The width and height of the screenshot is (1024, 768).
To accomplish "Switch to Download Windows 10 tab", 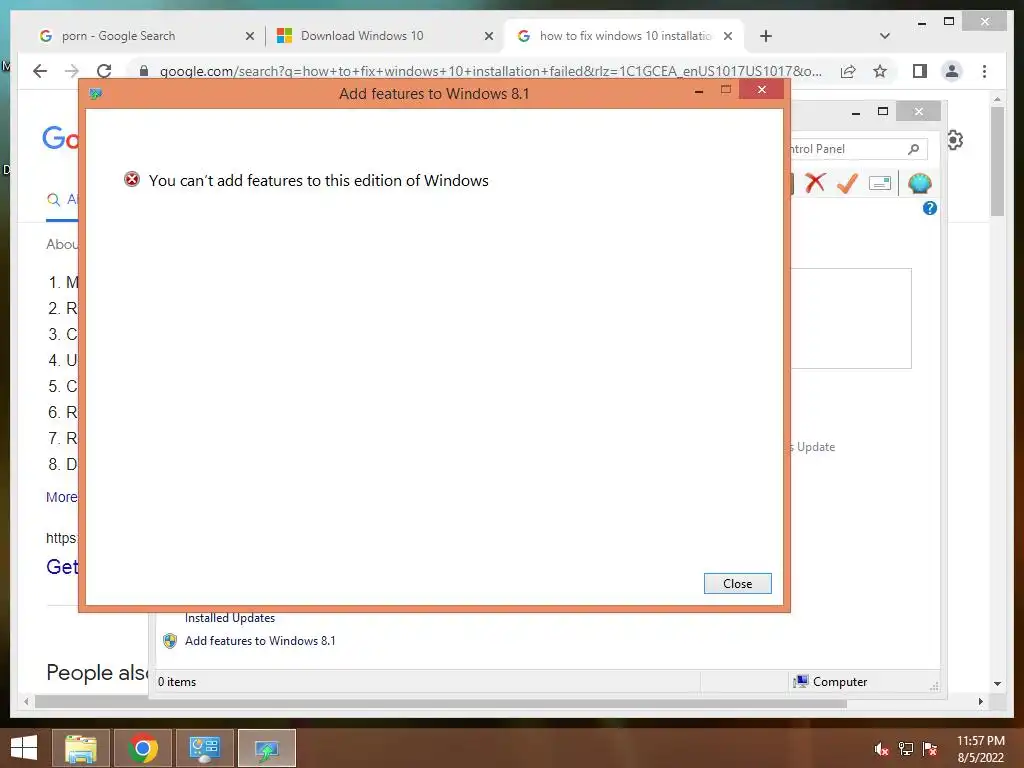I will pyautogui.click(x=362, y=36).
